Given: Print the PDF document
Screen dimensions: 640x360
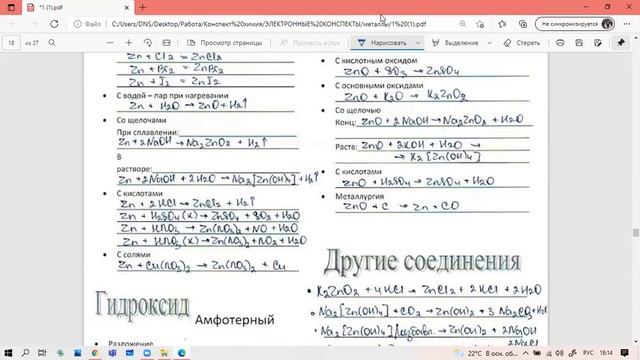Looking at the screenshot, I should pos(560,42).
